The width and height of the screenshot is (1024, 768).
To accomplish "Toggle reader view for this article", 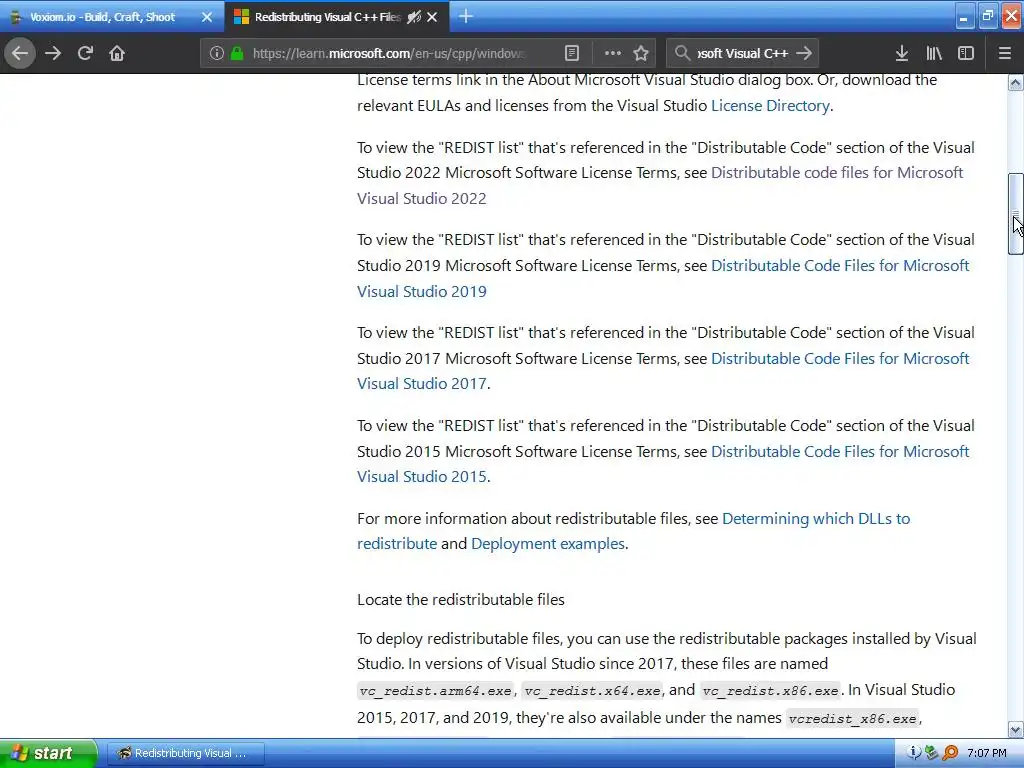I will (571, 53).
